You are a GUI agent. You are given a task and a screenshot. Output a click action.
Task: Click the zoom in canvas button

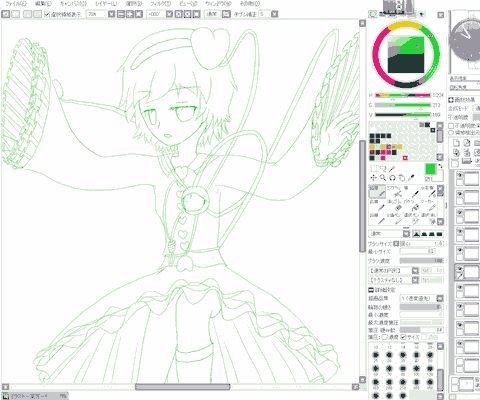[130, 14]
